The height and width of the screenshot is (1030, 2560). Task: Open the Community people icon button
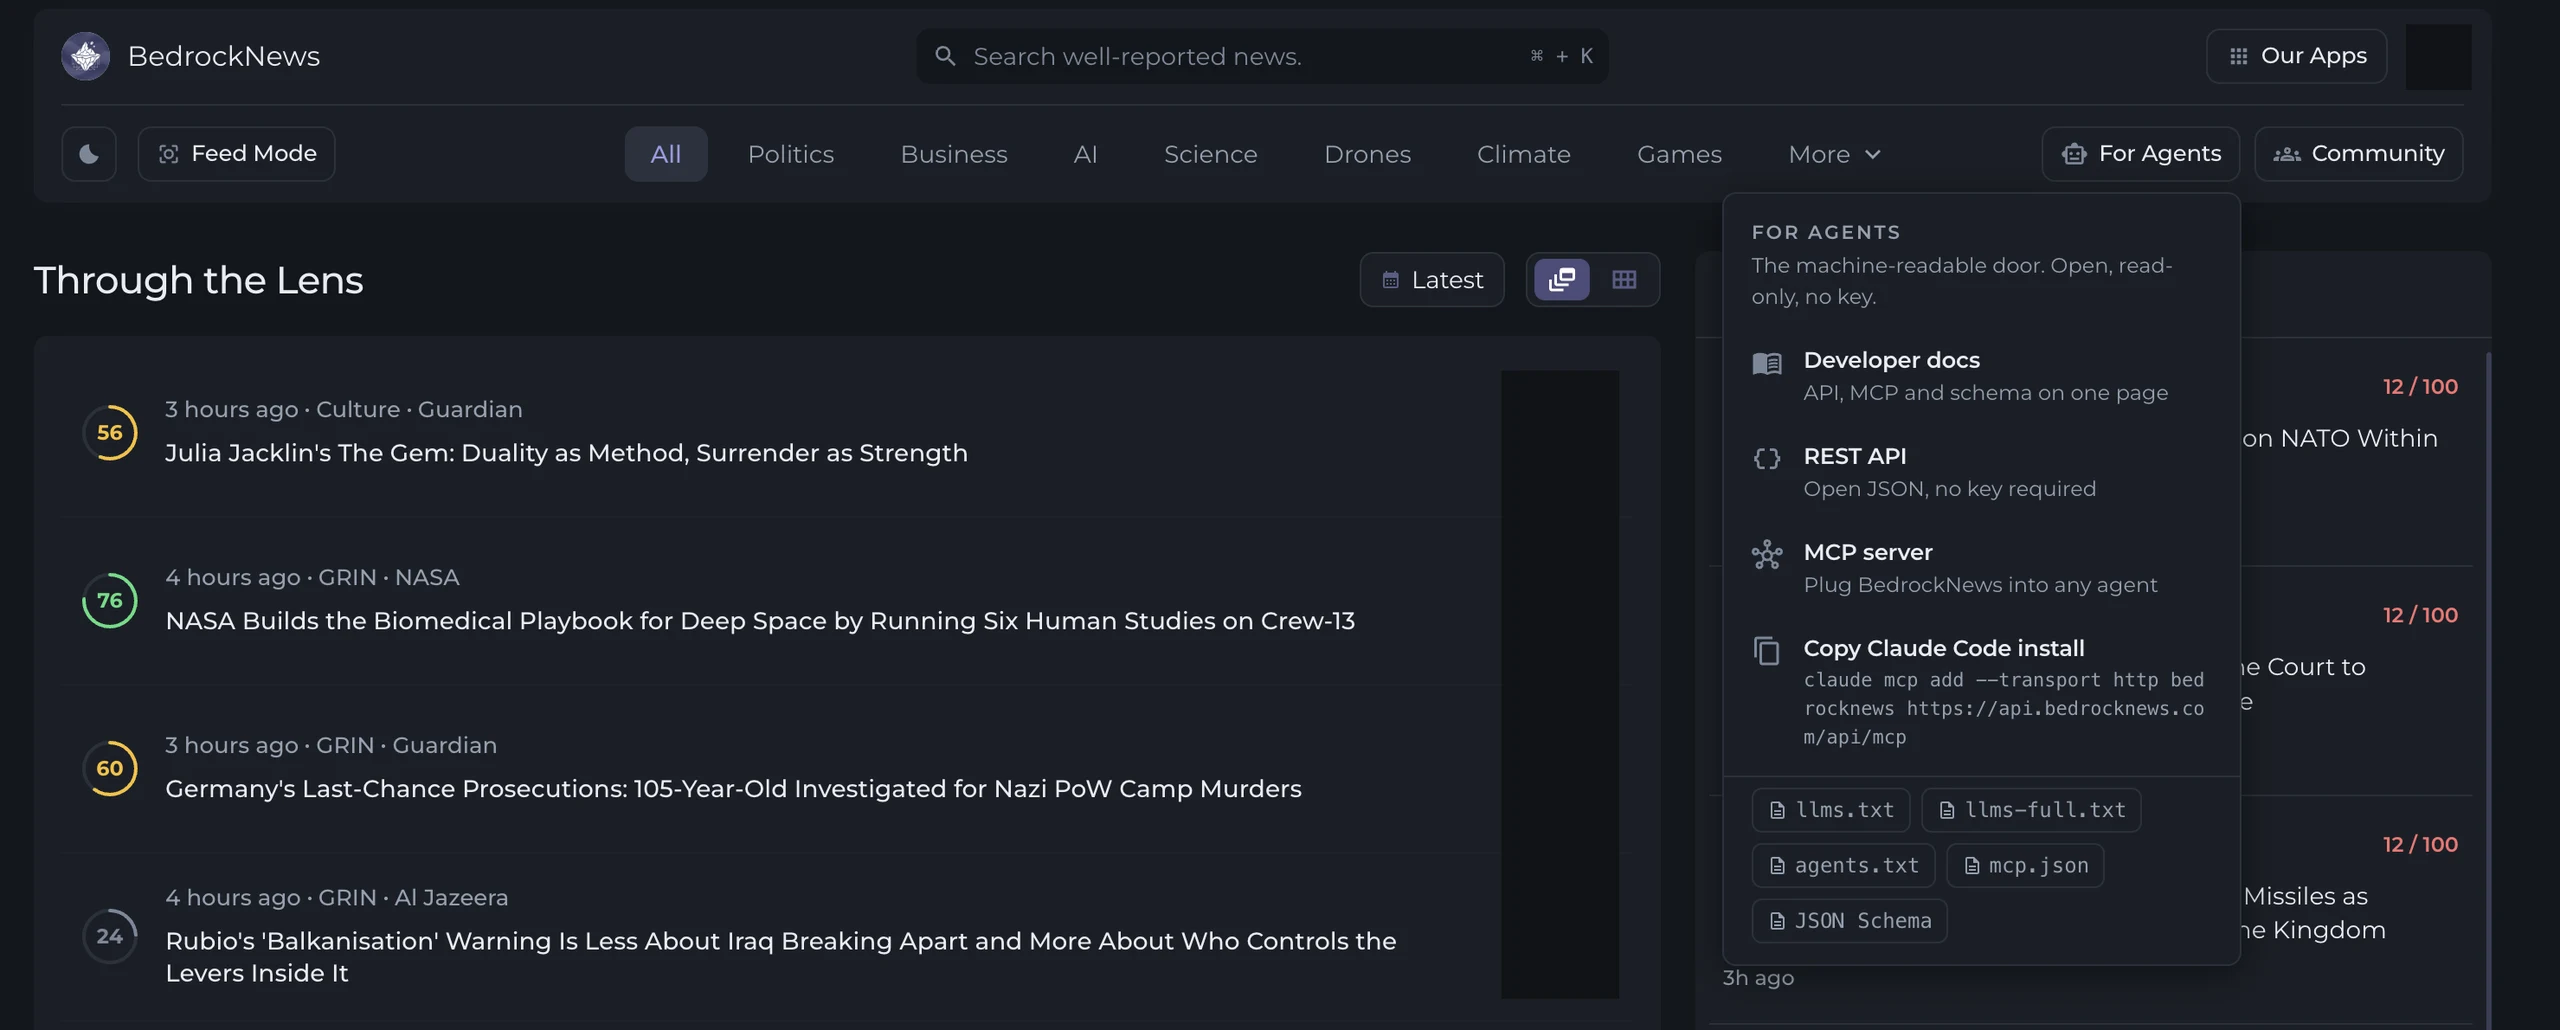[x=2286, y=154]
